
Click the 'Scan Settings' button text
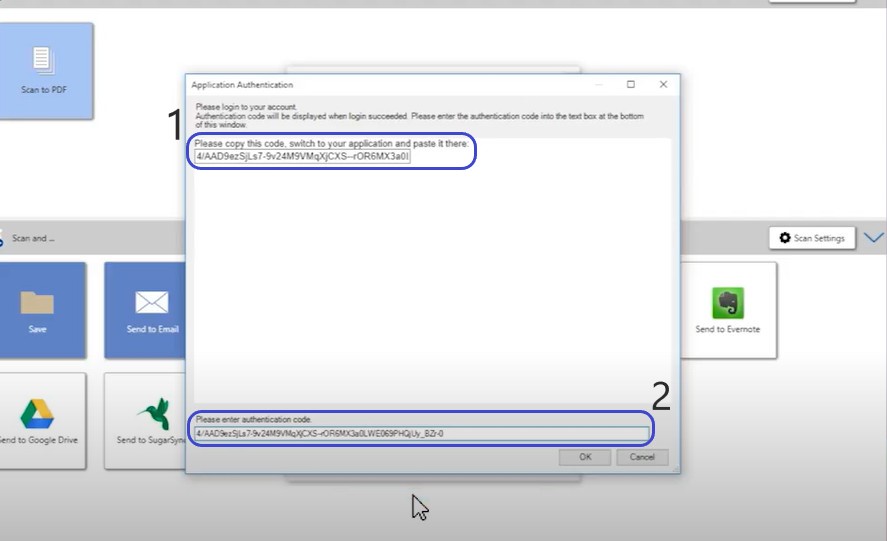tap(820, 238)
